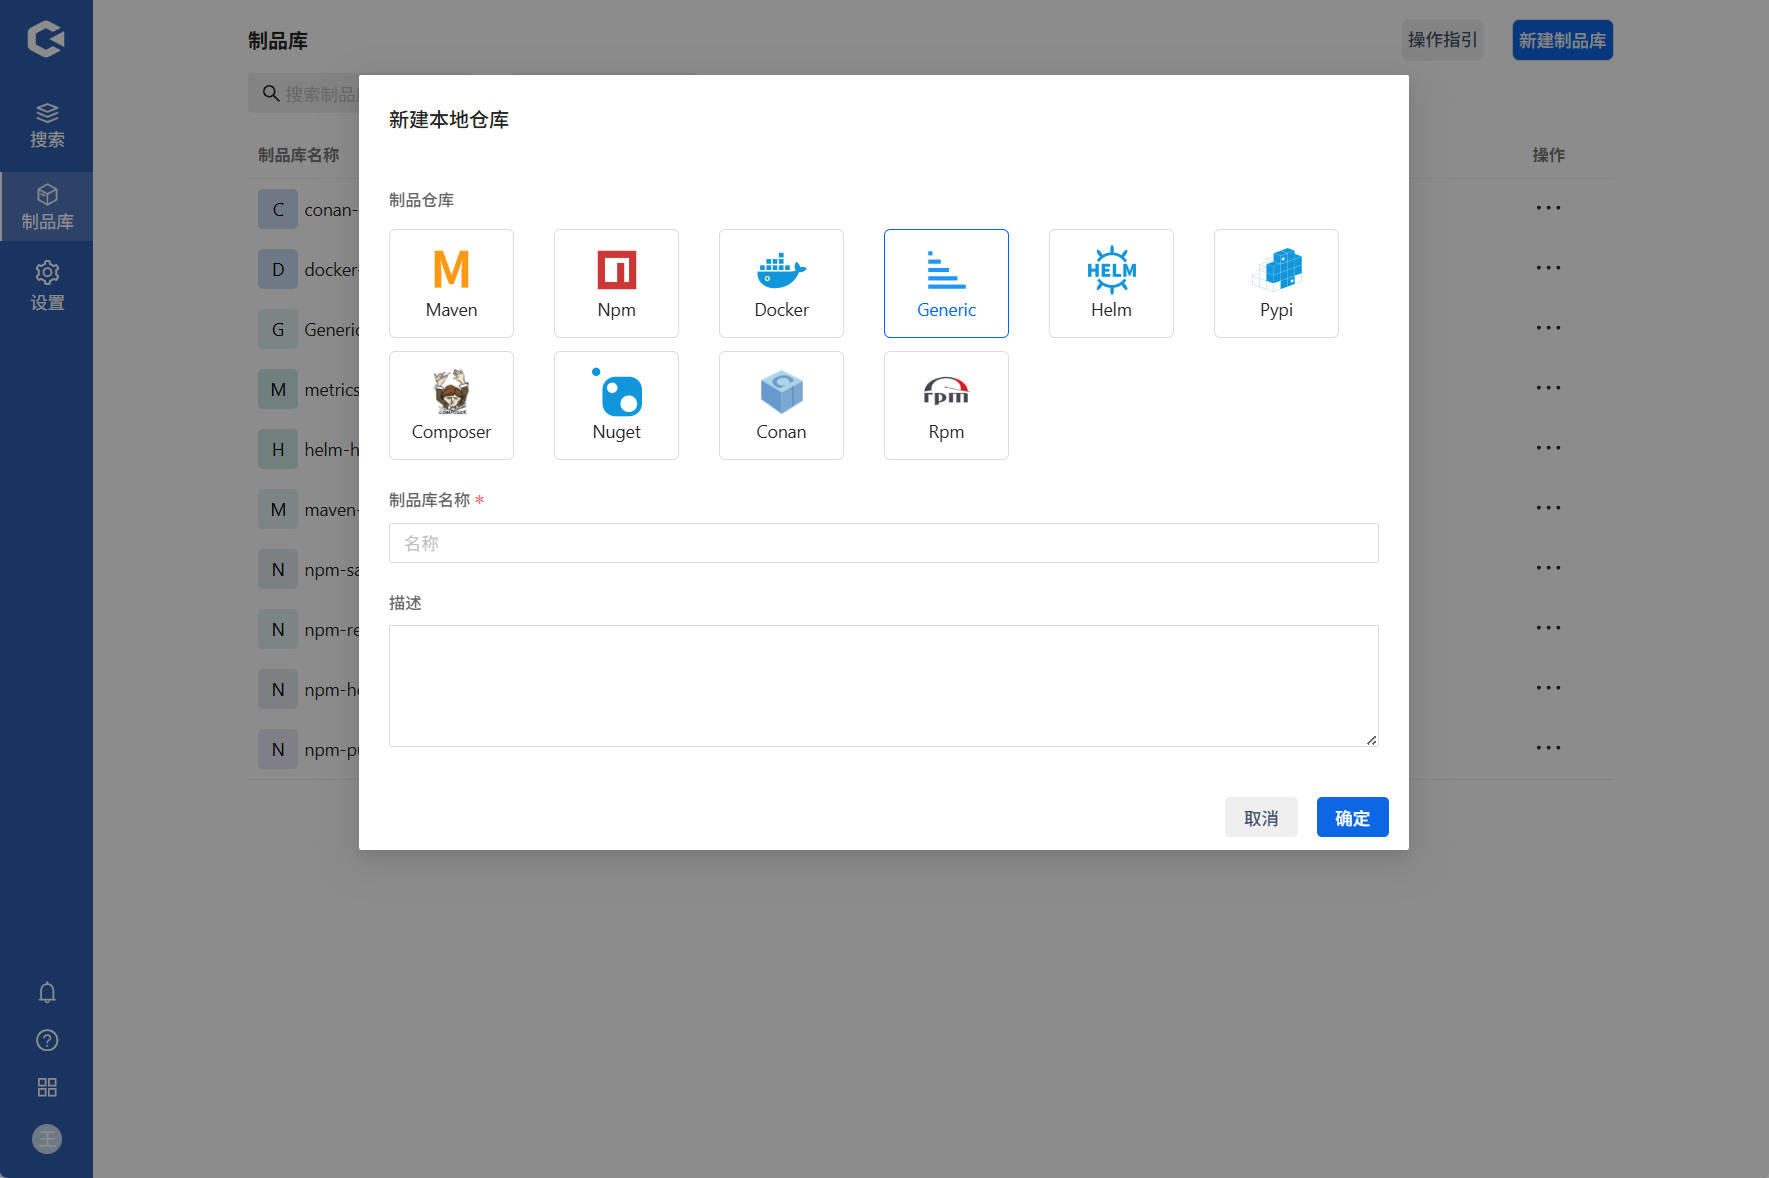Click the D badge of docker row
Screen dimensions: 1769x1178
coord(278,269)
